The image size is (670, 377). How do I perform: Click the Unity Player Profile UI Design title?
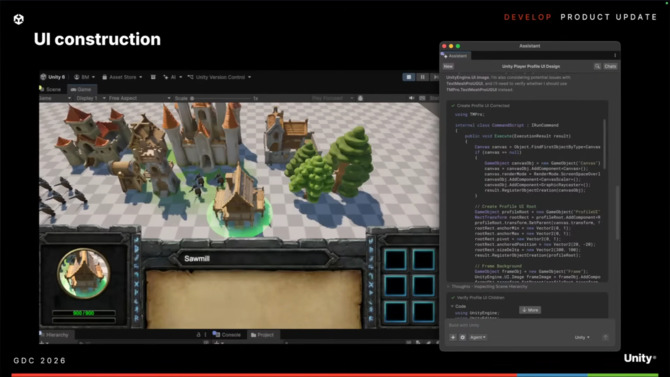pyautogui.click(x=530, y=66)
